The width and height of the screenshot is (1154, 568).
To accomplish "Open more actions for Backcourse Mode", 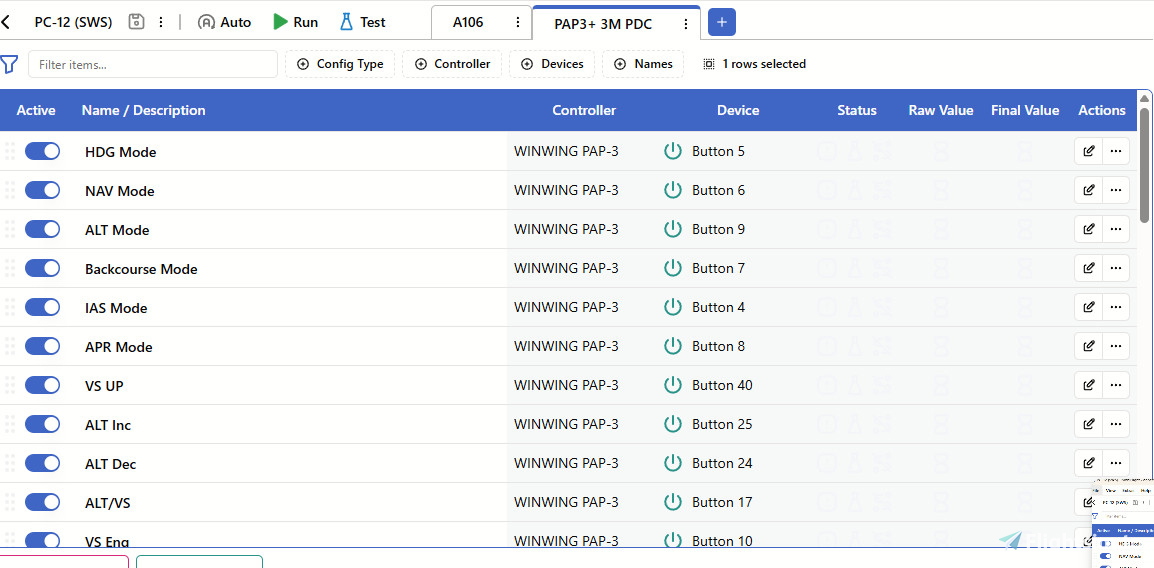I will [x=1116, y=268].
